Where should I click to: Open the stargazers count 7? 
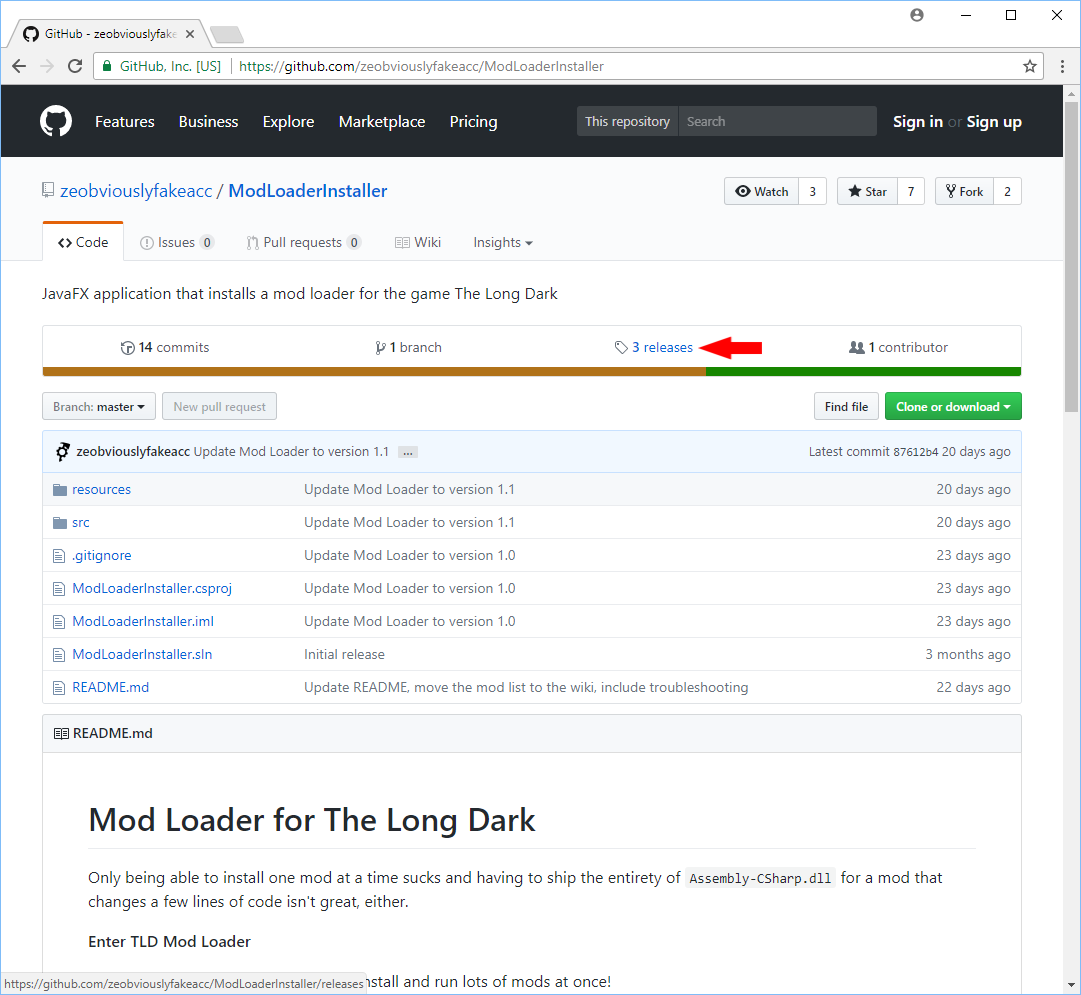[911, 192]
